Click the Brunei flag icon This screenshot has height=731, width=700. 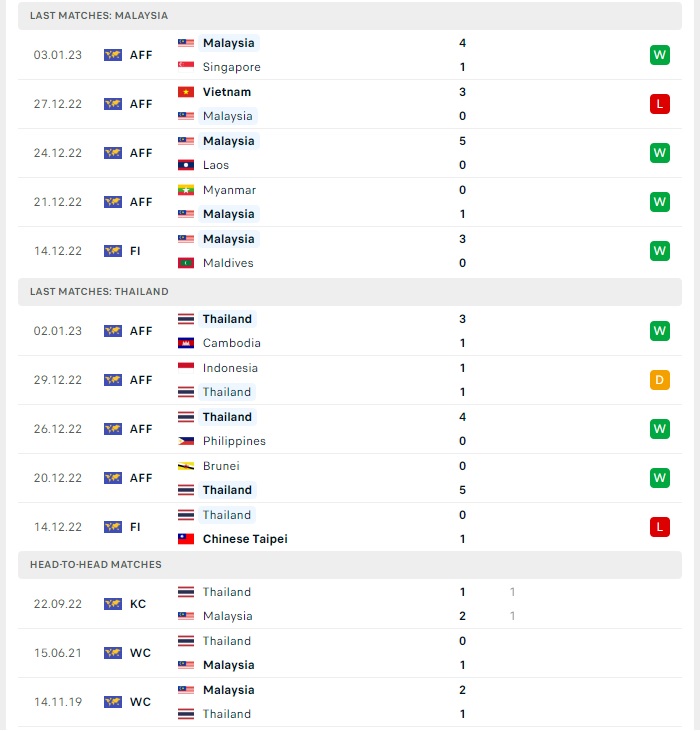(185, 466)
